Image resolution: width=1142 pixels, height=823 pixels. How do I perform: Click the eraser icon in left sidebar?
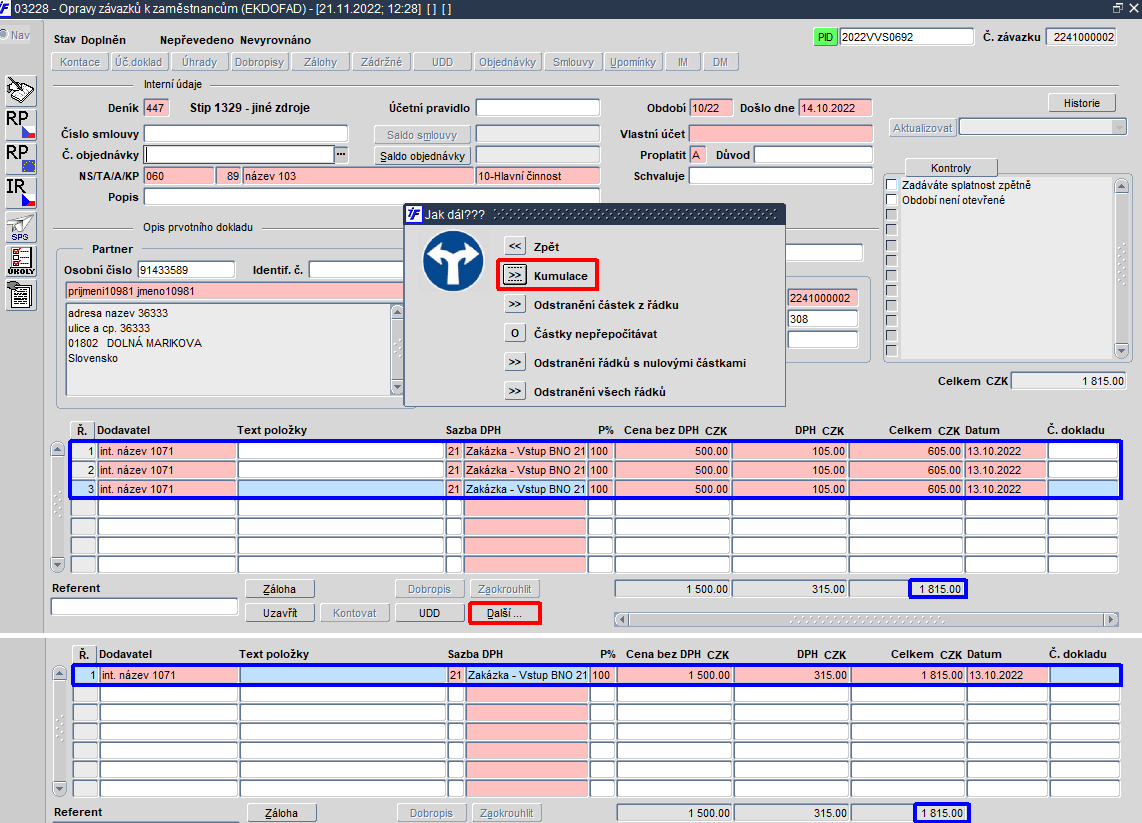pos(20,91)
